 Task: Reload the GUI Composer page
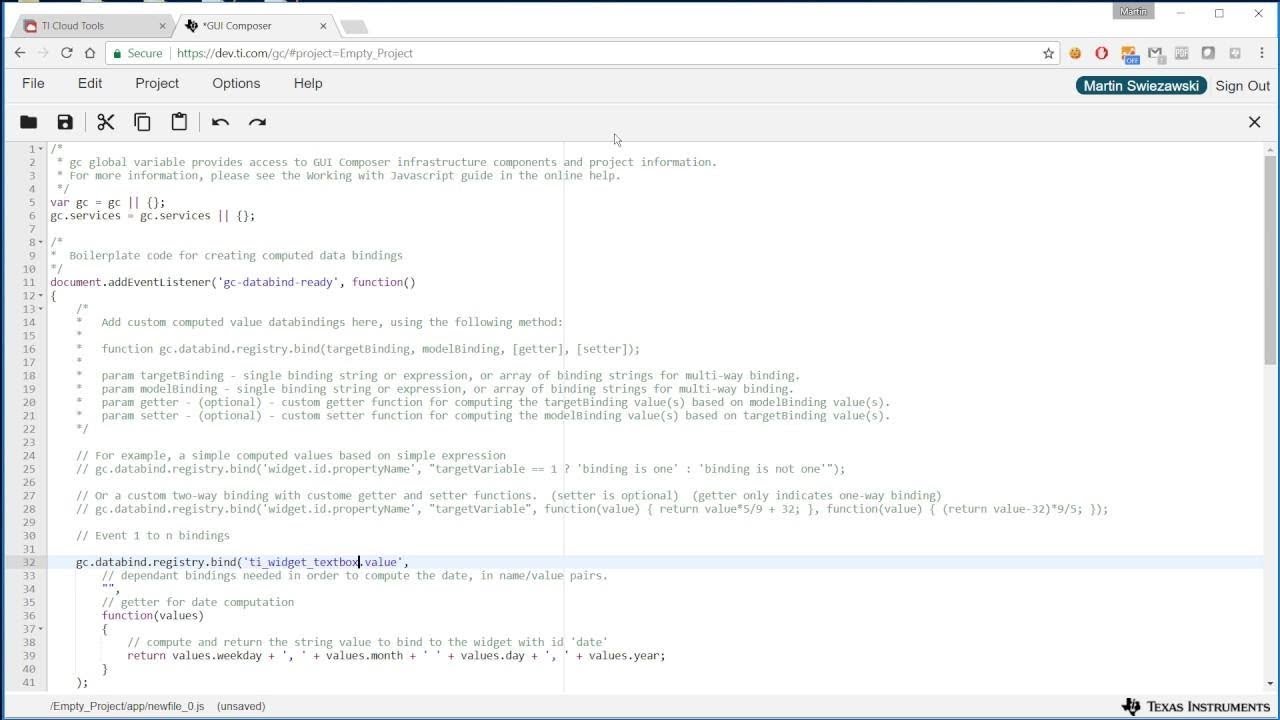click(x=67, y=53)
